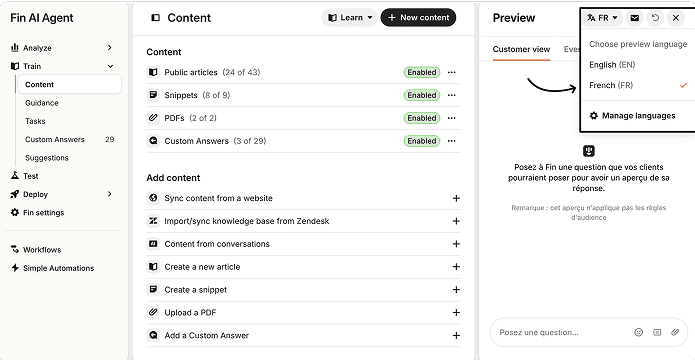Open the Learn dropdown
The width and height of the screenshot is (695, 360).
coord(350,18)
